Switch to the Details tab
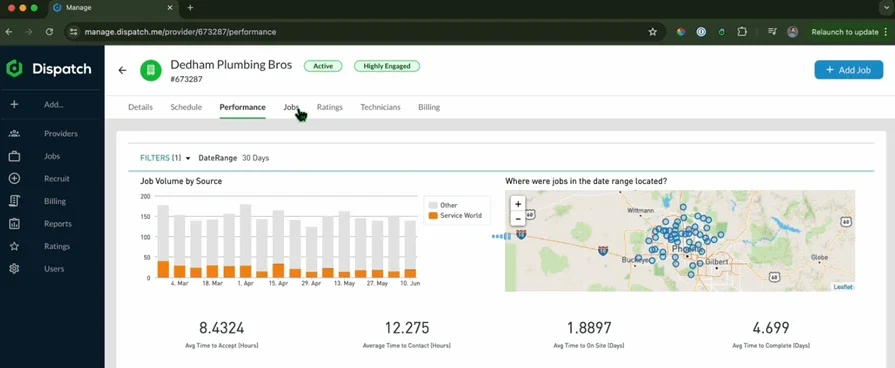The height and width of the screenshot is (368, 895). pos(140,107)
